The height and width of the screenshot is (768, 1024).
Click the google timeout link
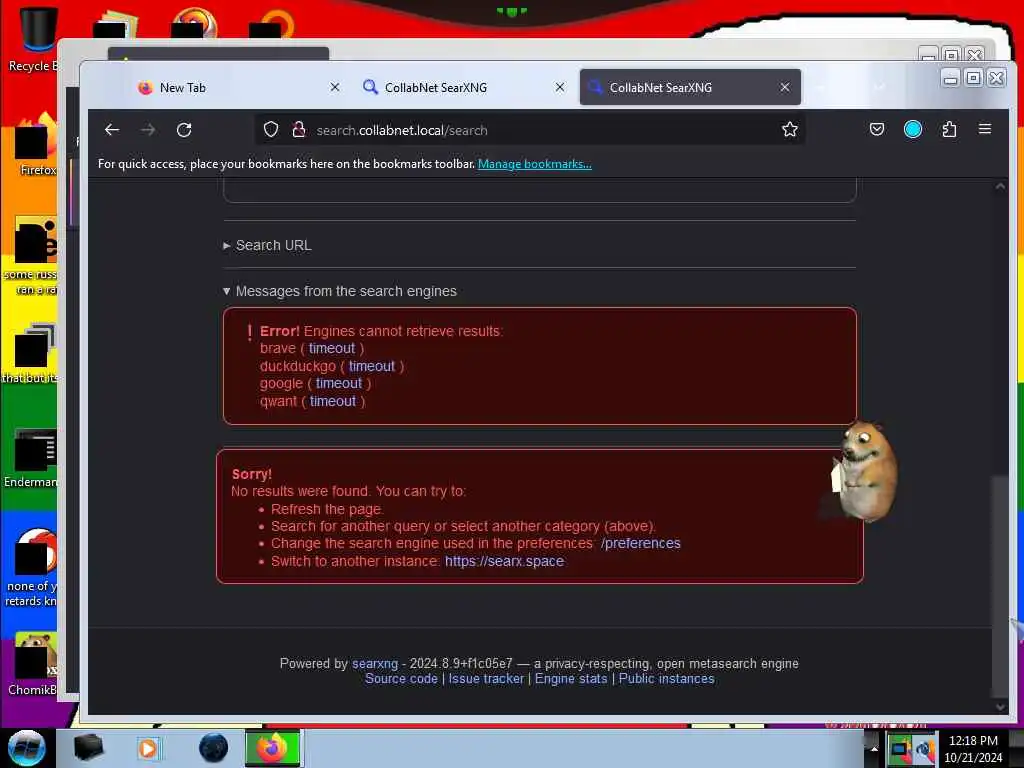(339, 383)
